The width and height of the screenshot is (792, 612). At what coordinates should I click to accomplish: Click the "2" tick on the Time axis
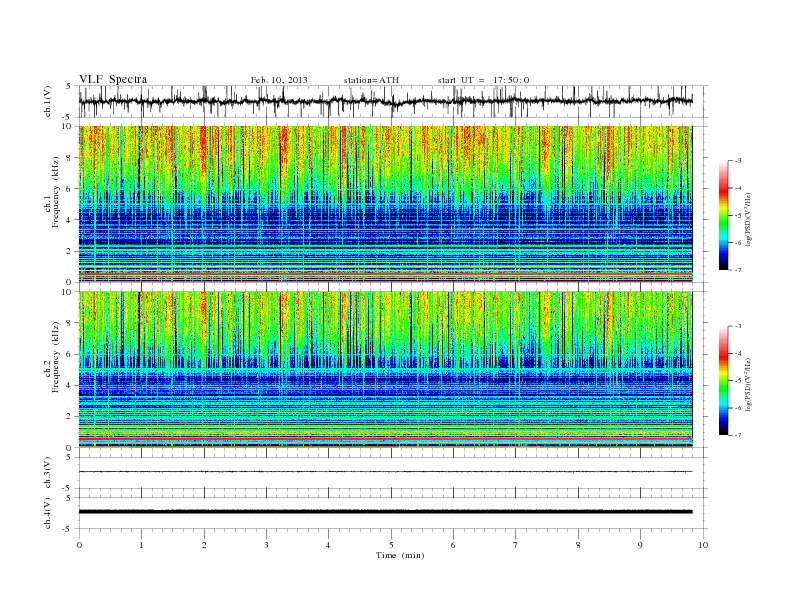tap(204, 545)
